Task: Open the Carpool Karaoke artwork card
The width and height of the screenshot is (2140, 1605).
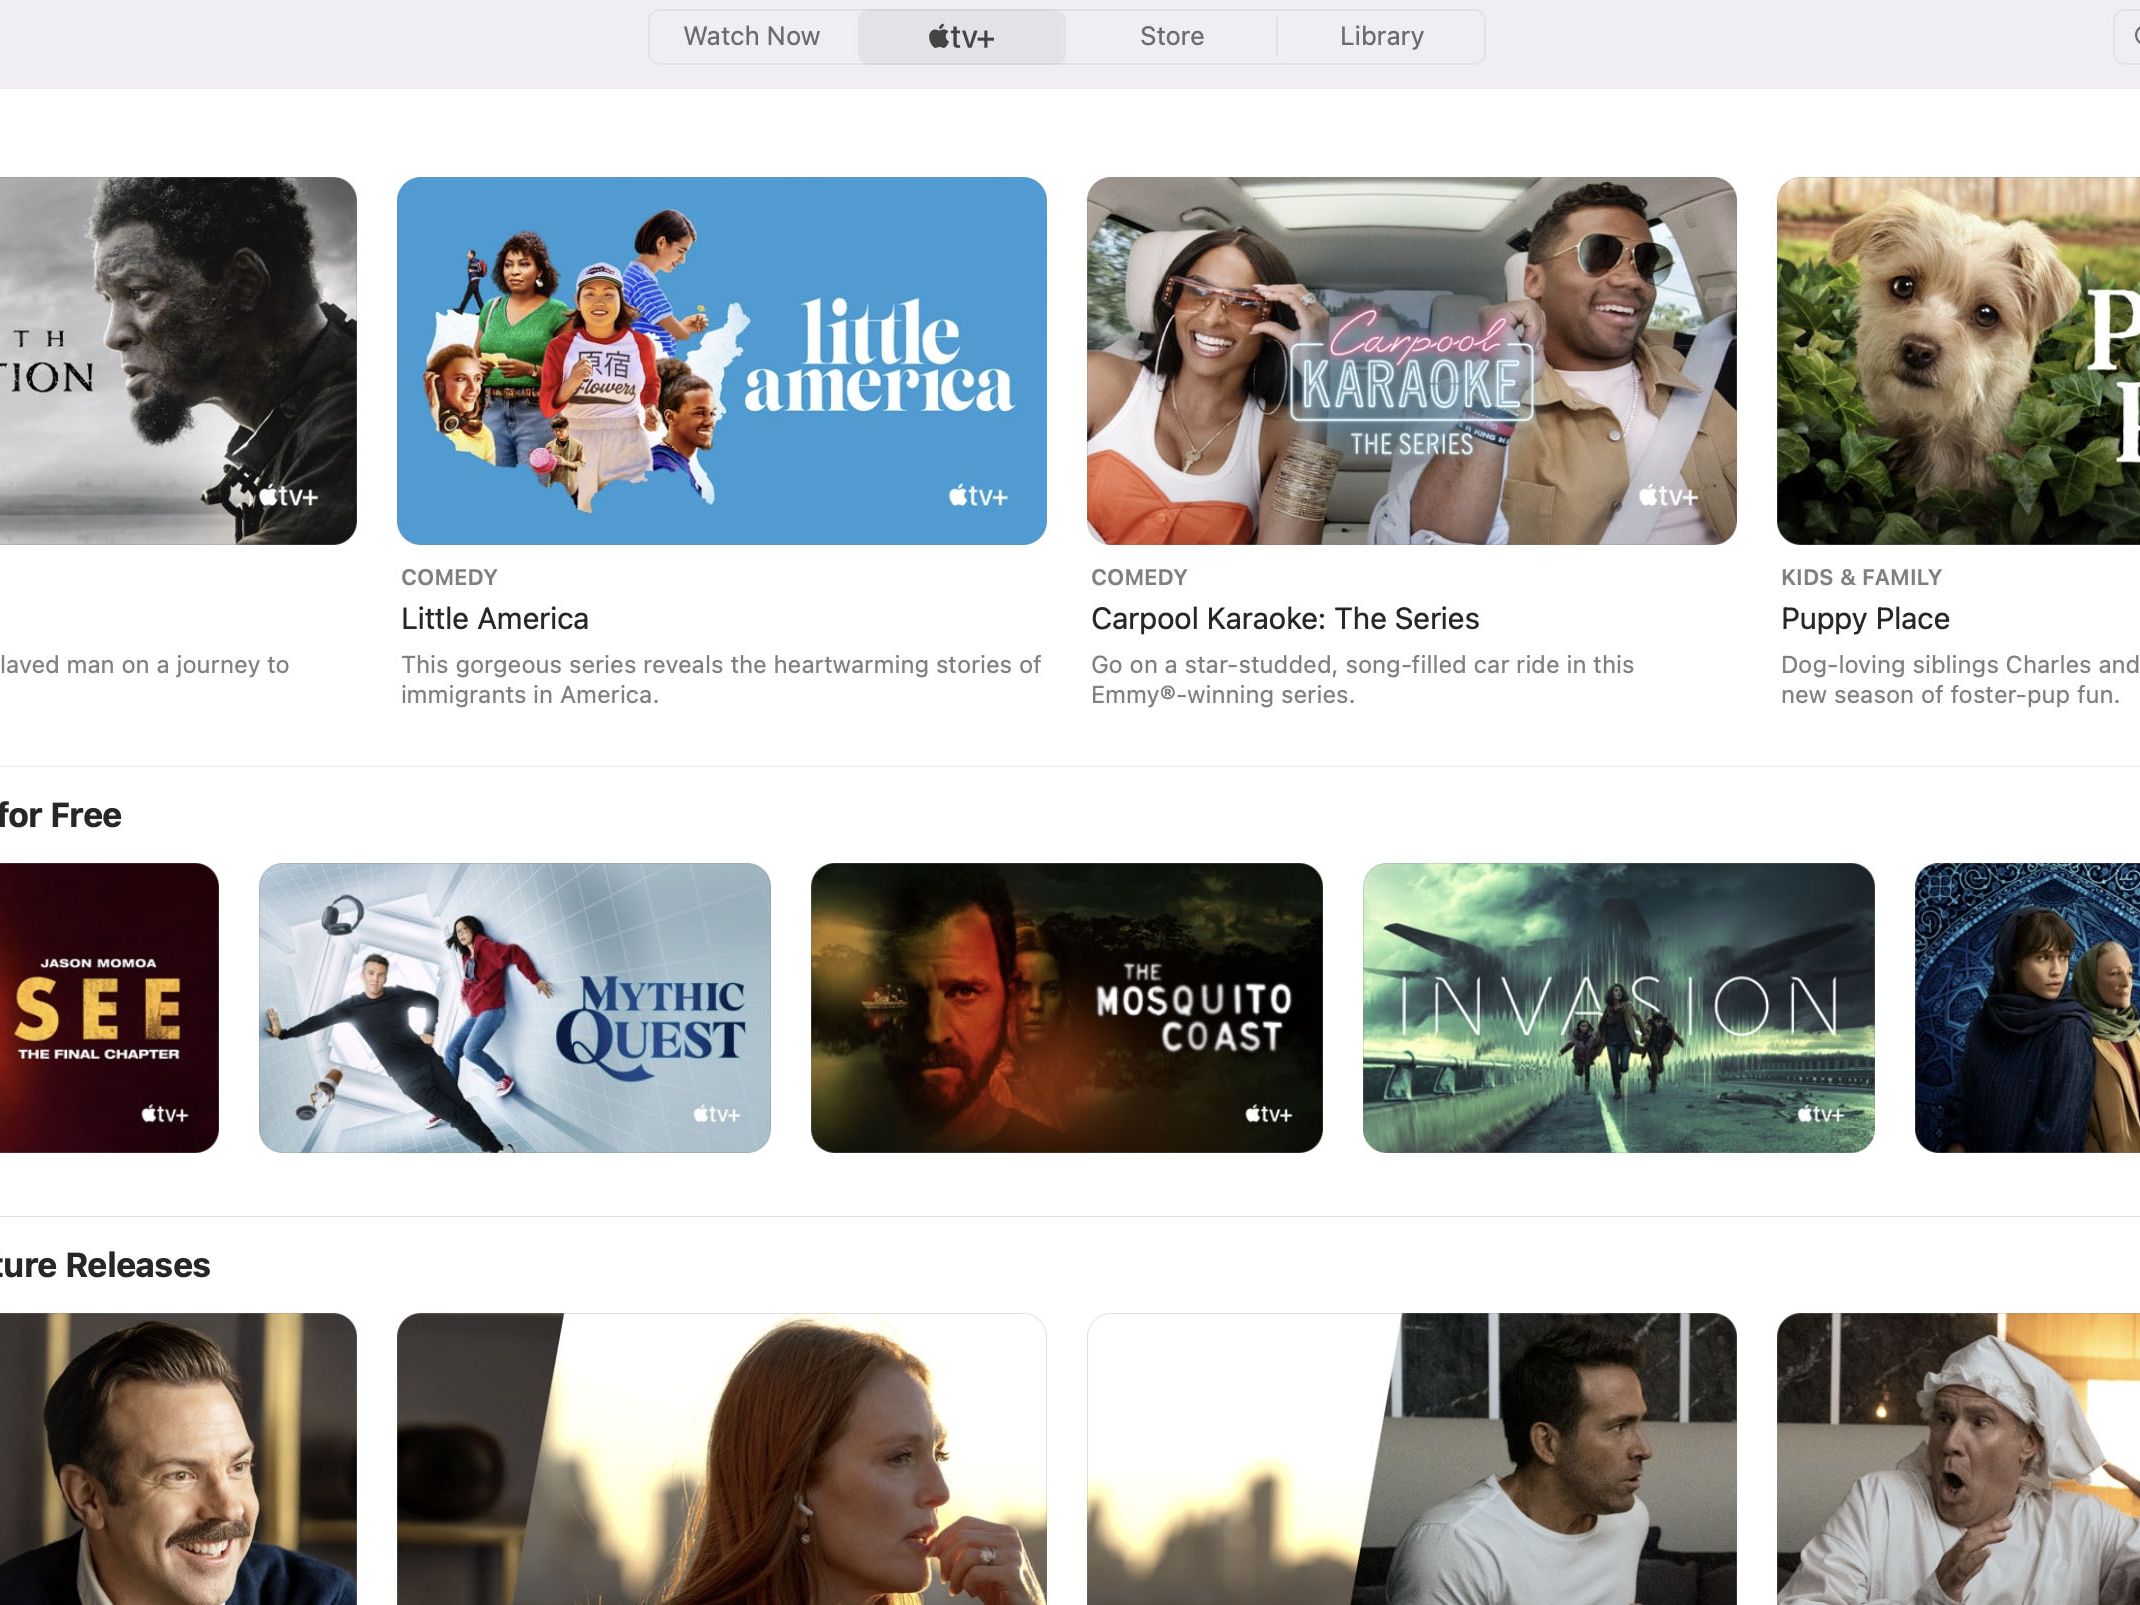Action: 1412,361
